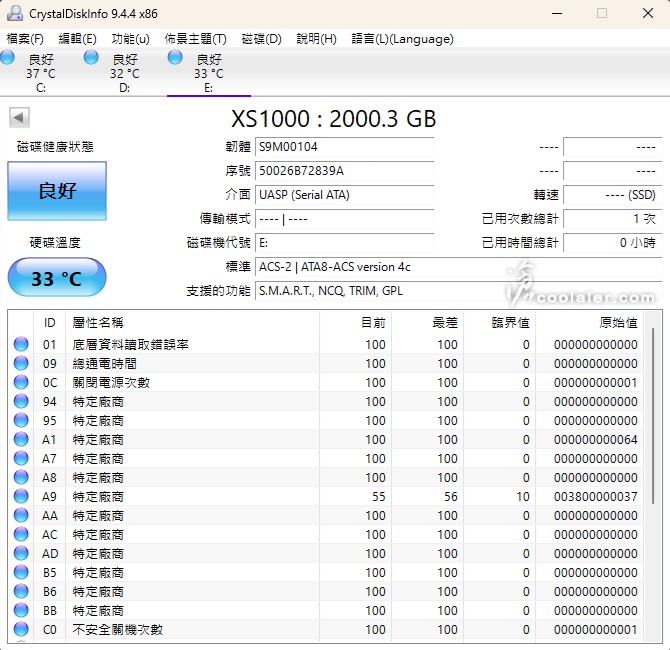The width and height of the screenshot is (670, 650).
Task: Click the serial number field 50026B72839A
Action: [x=344, y=171]
